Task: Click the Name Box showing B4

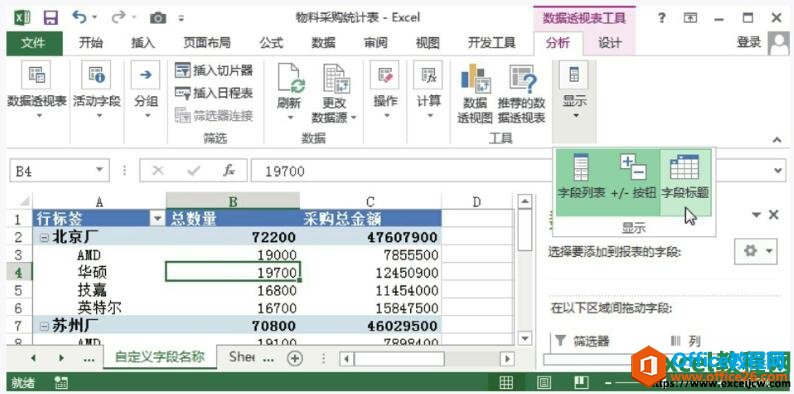Action: (x=52, y=171)
